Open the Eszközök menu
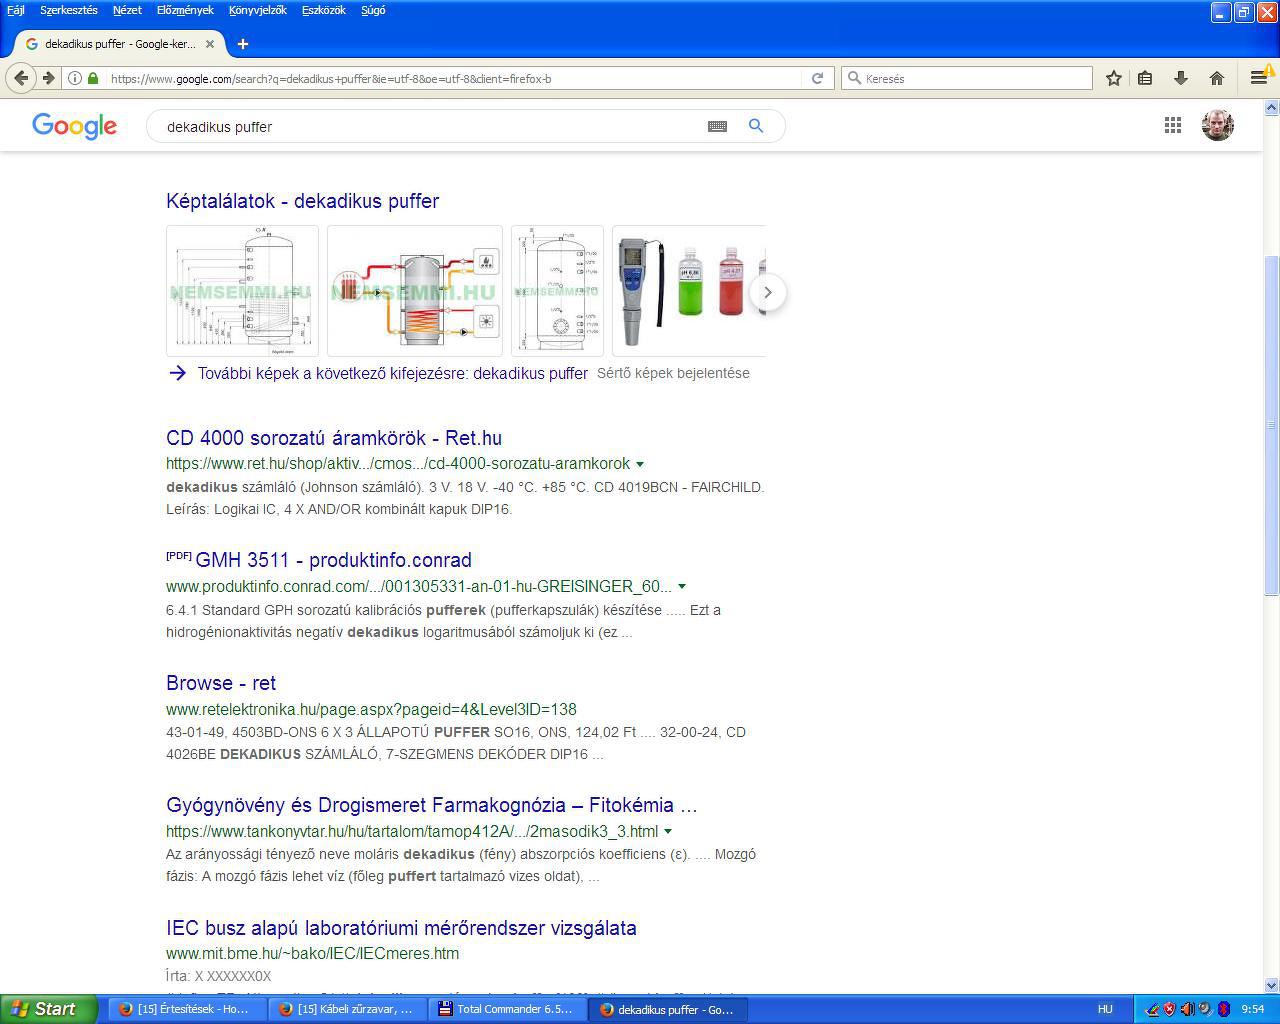 (323, 10)
